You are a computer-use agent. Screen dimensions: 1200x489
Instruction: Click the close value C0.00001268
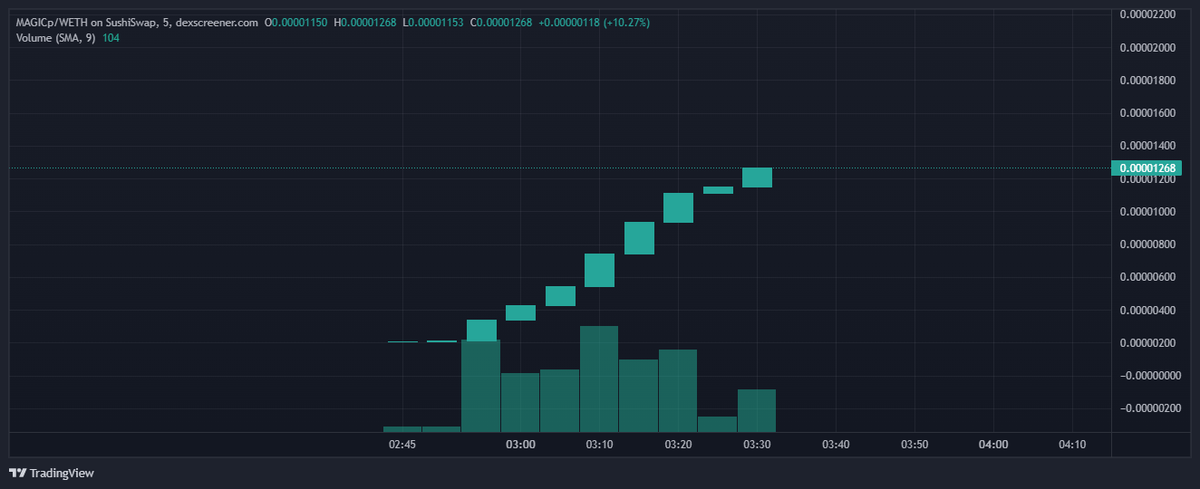point(501,22)
